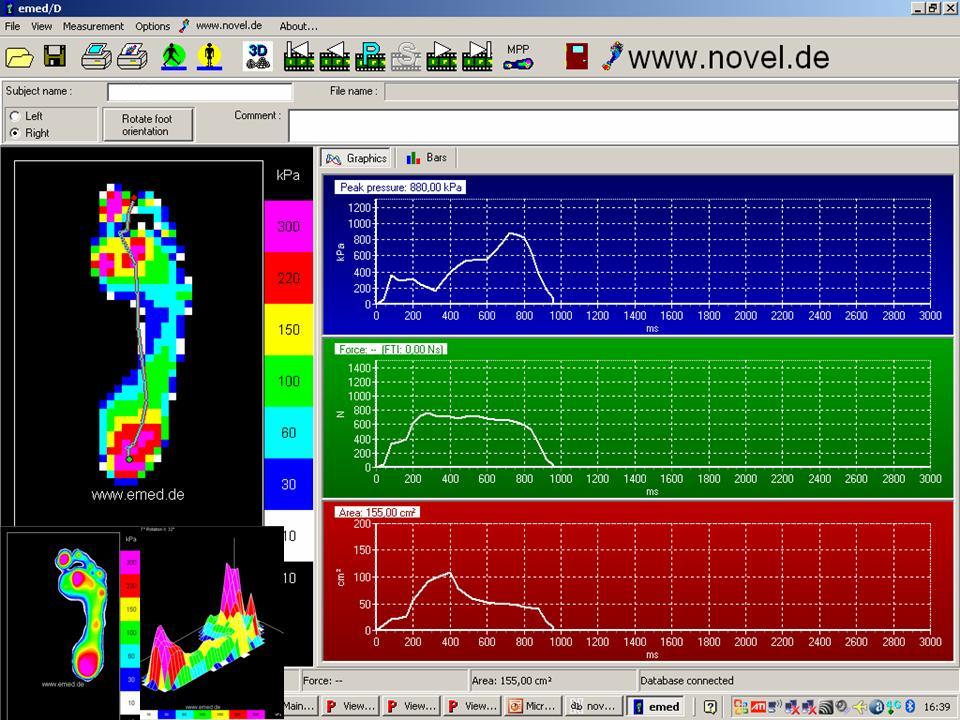
Task: Click the greyed S filmstrip icon
Action: pyautogui.click(x=407, y=56)
